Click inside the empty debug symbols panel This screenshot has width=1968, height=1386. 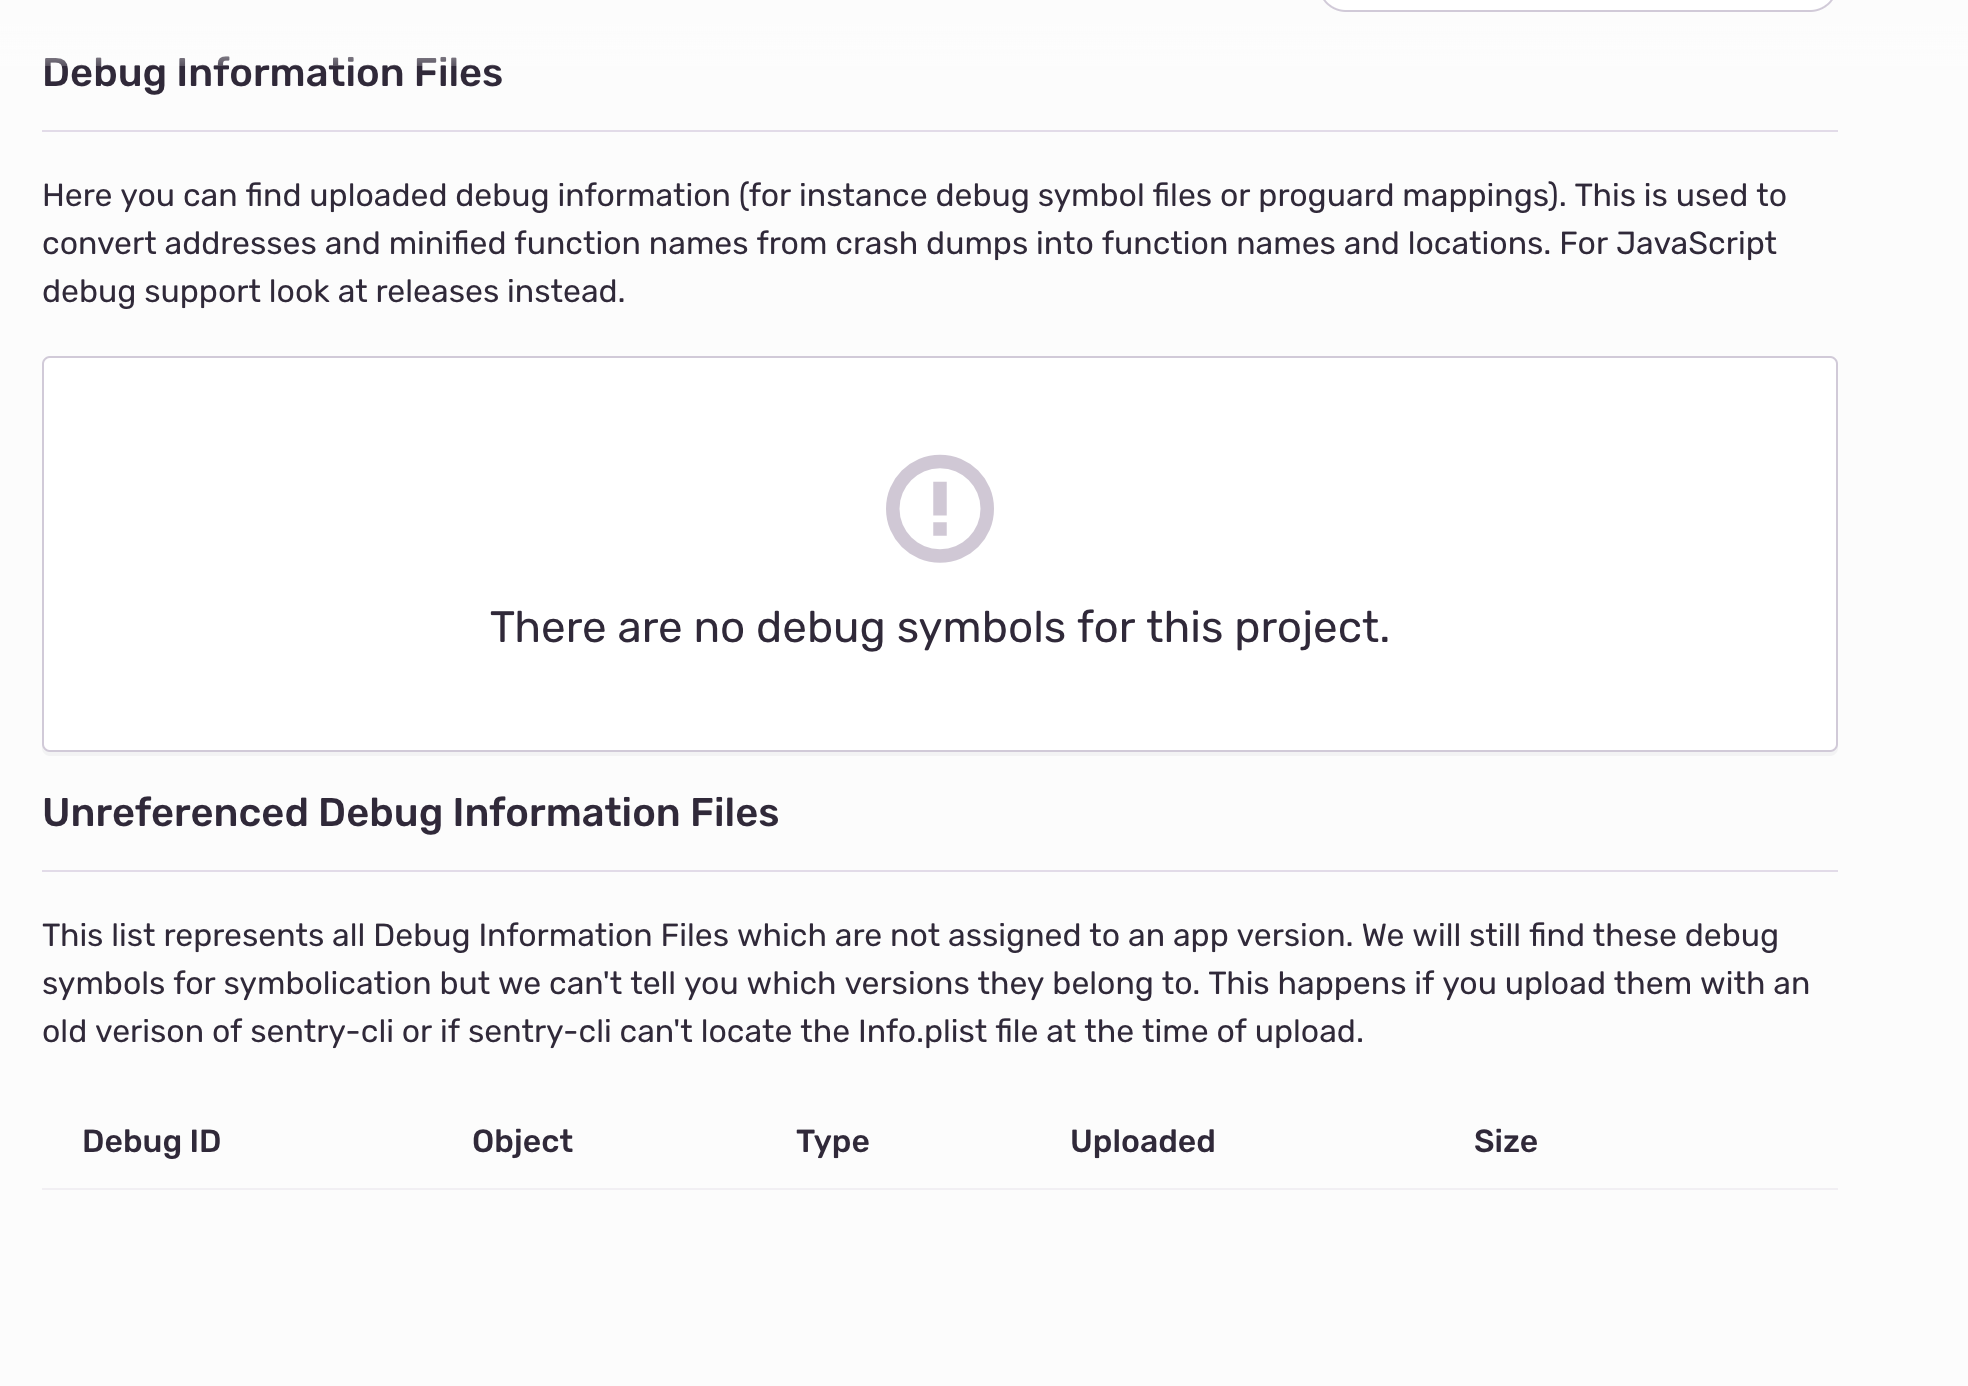(x=939, y=700)
